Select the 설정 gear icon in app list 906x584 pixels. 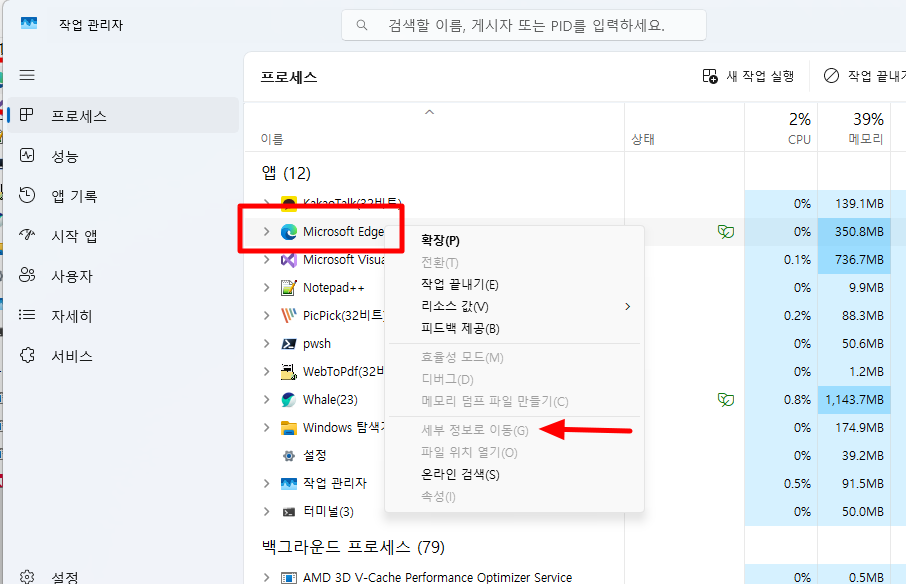289,456
